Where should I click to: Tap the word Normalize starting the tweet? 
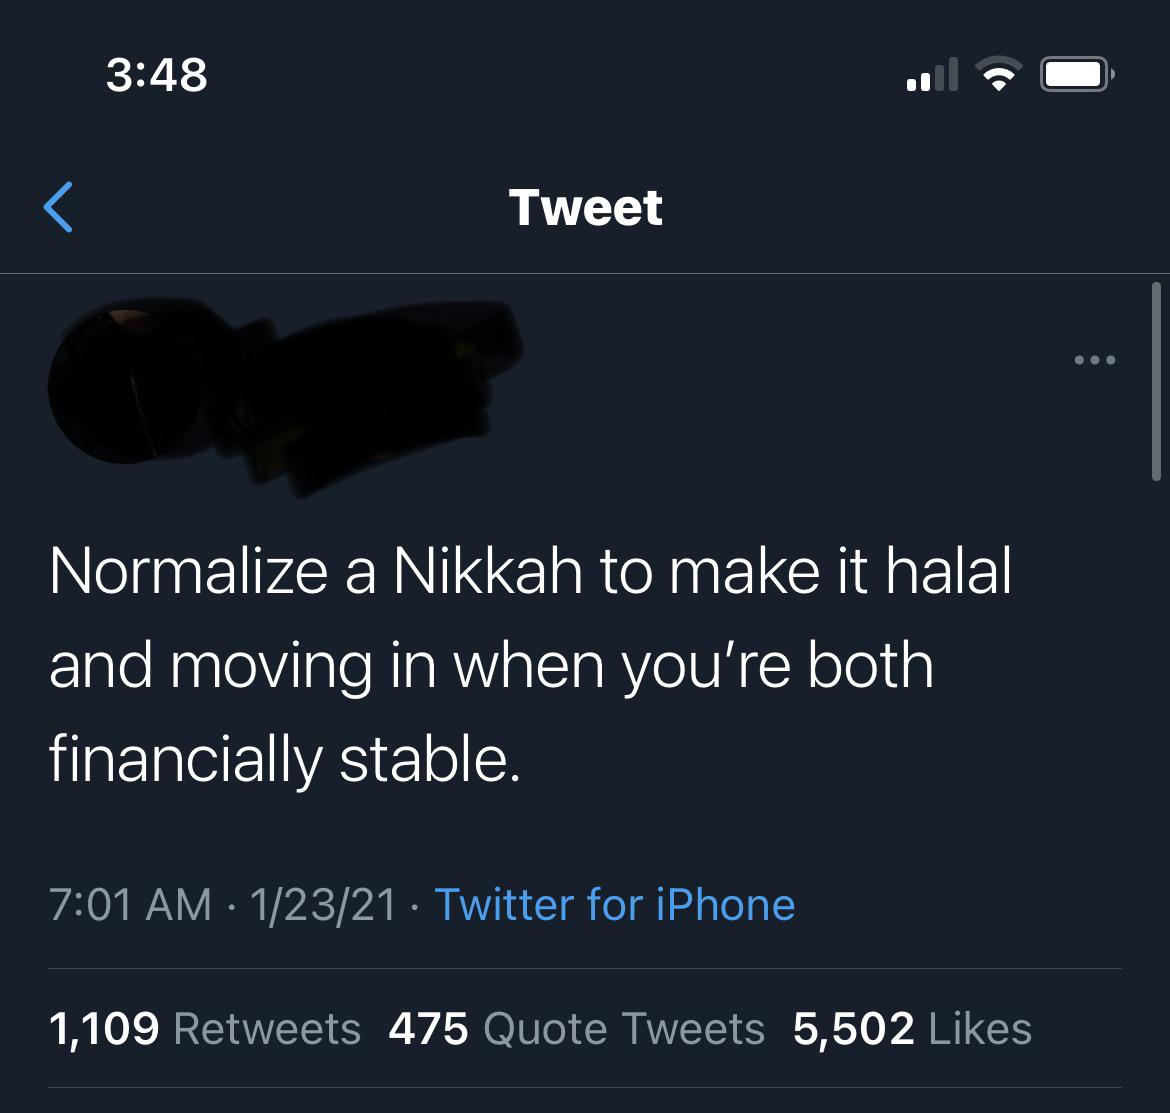click(x=188, y=572)
